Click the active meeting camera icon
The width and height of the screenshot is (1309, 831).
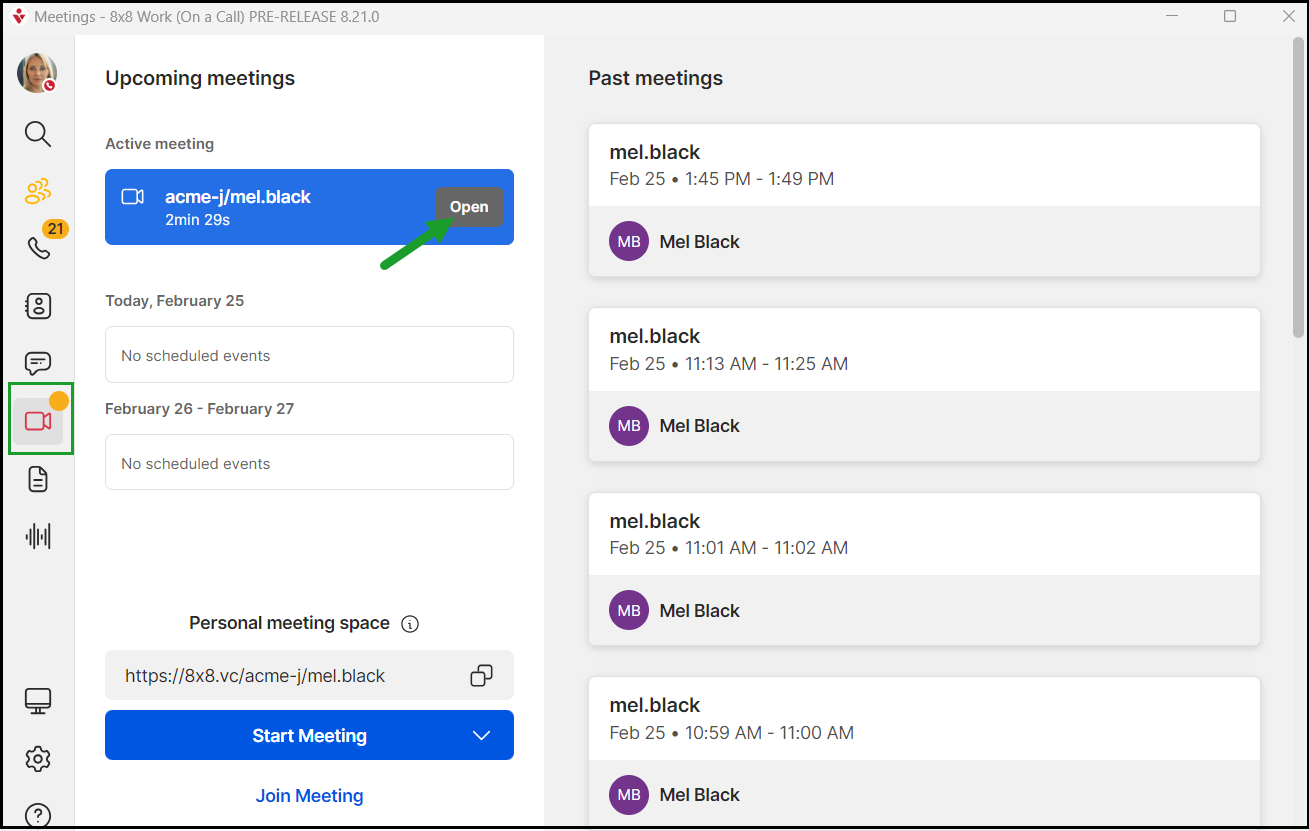(x=133, y=197)
